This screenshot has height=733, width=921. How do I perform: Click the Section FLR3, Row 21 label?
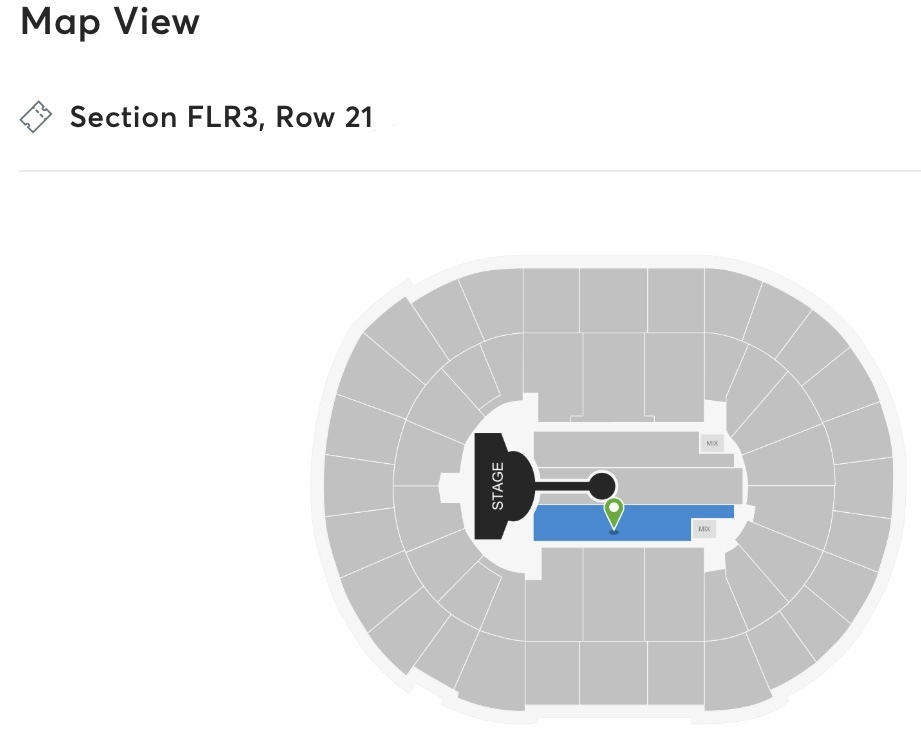click(220, 117)
